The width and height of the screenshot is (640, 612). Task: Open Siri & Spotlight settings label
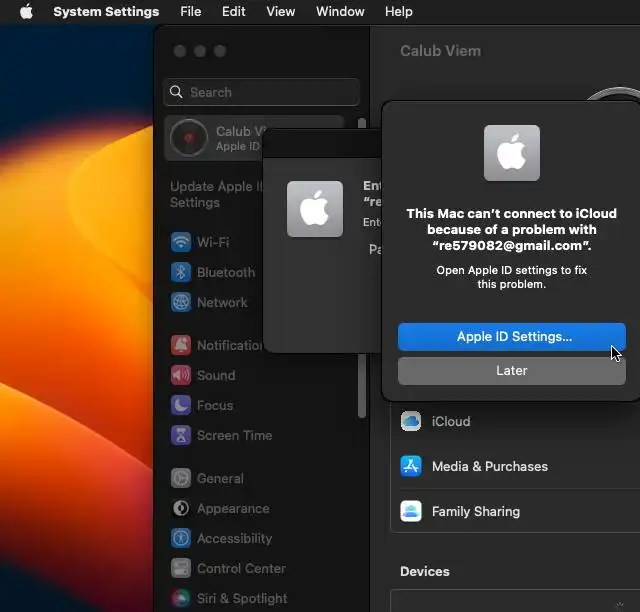click(x=242, y=599)
